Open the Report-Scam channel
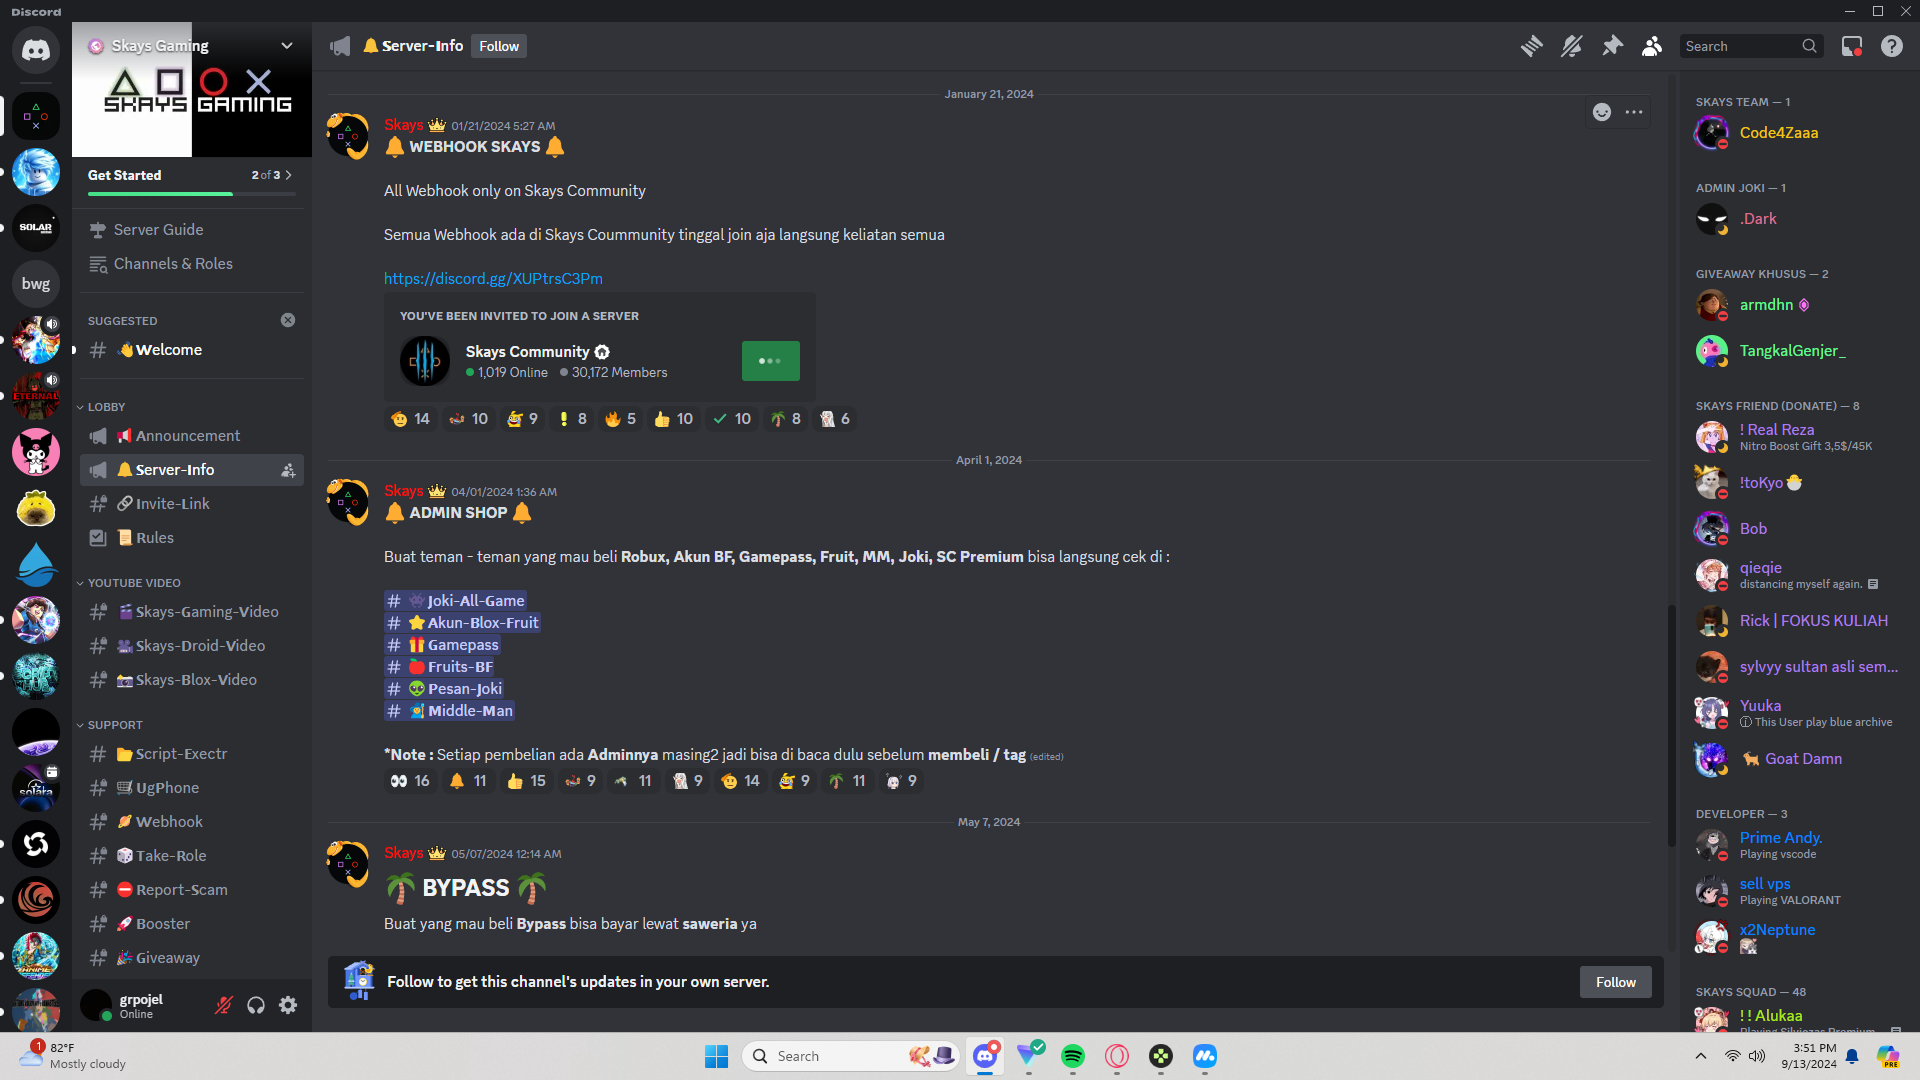The height and width of the screenshot is (1080, 1920). tap(192, 890)
